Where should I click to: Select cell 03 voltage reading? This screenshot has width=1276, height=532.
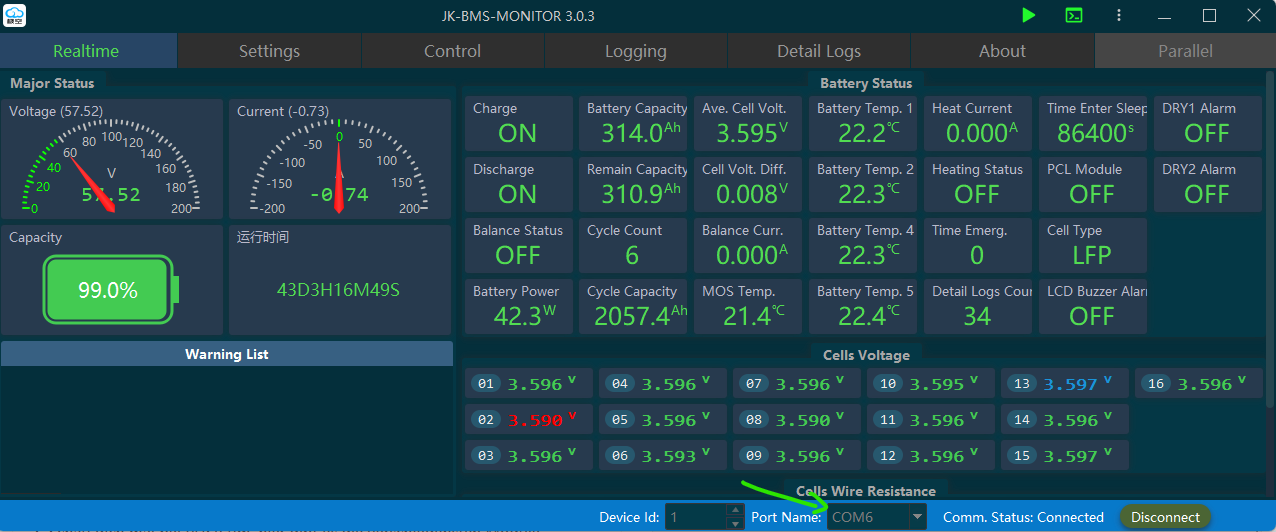529,455
